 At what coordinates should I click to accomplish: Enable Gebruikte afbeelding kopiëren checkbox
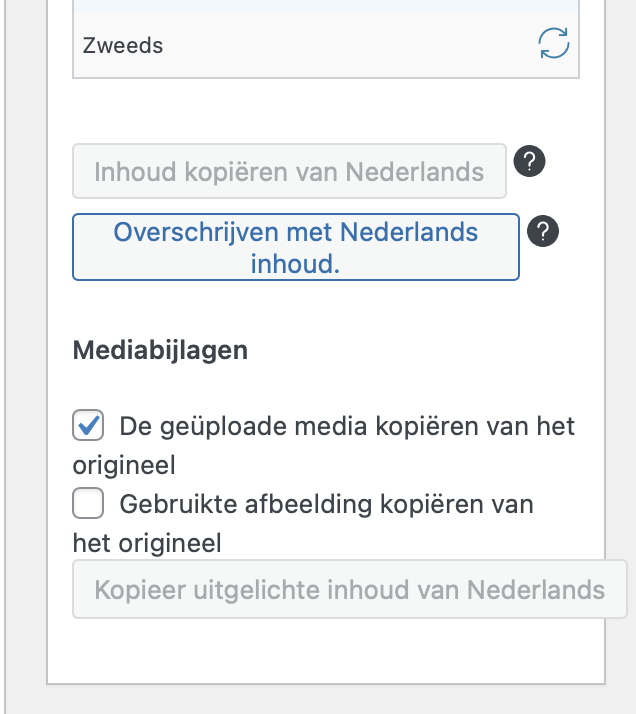coord(88,503)
